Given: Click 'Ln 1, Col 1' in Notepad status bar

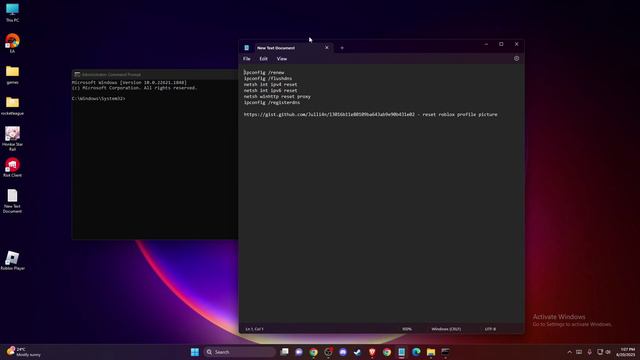Looking at the screenshot, I should point(254,329).
